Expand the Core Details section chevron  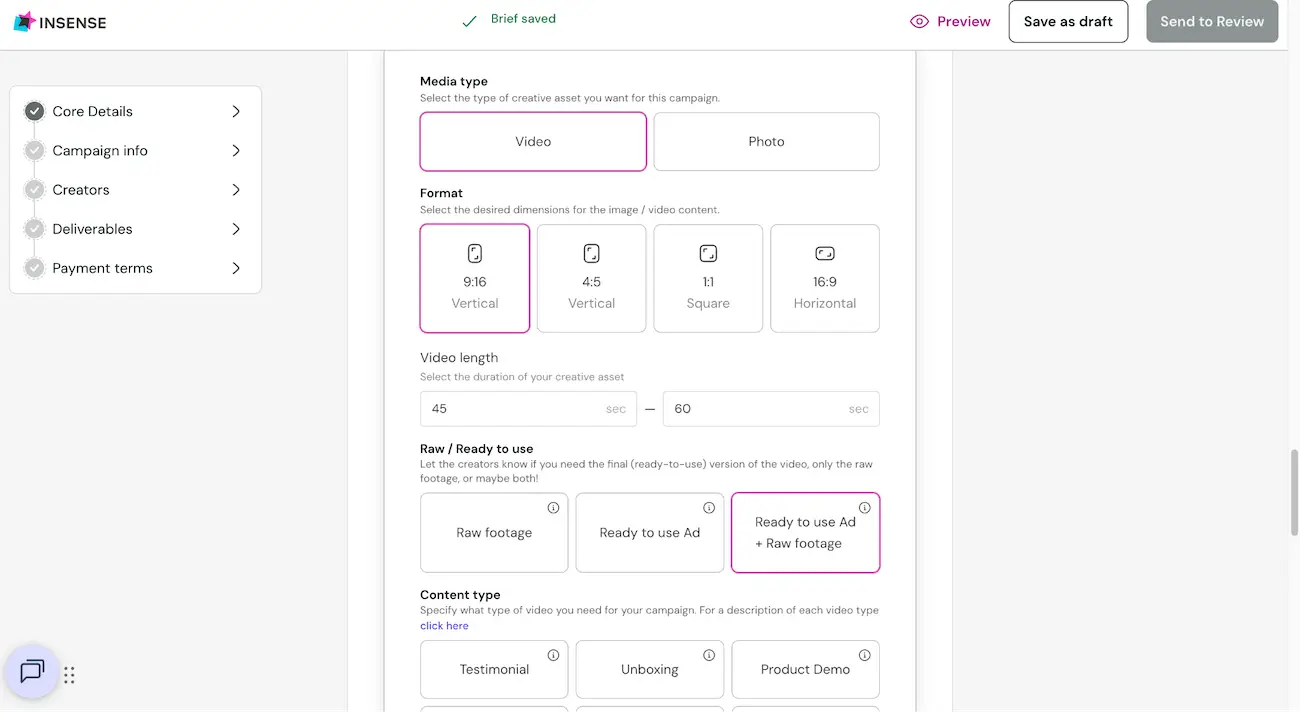click(236, 111)
